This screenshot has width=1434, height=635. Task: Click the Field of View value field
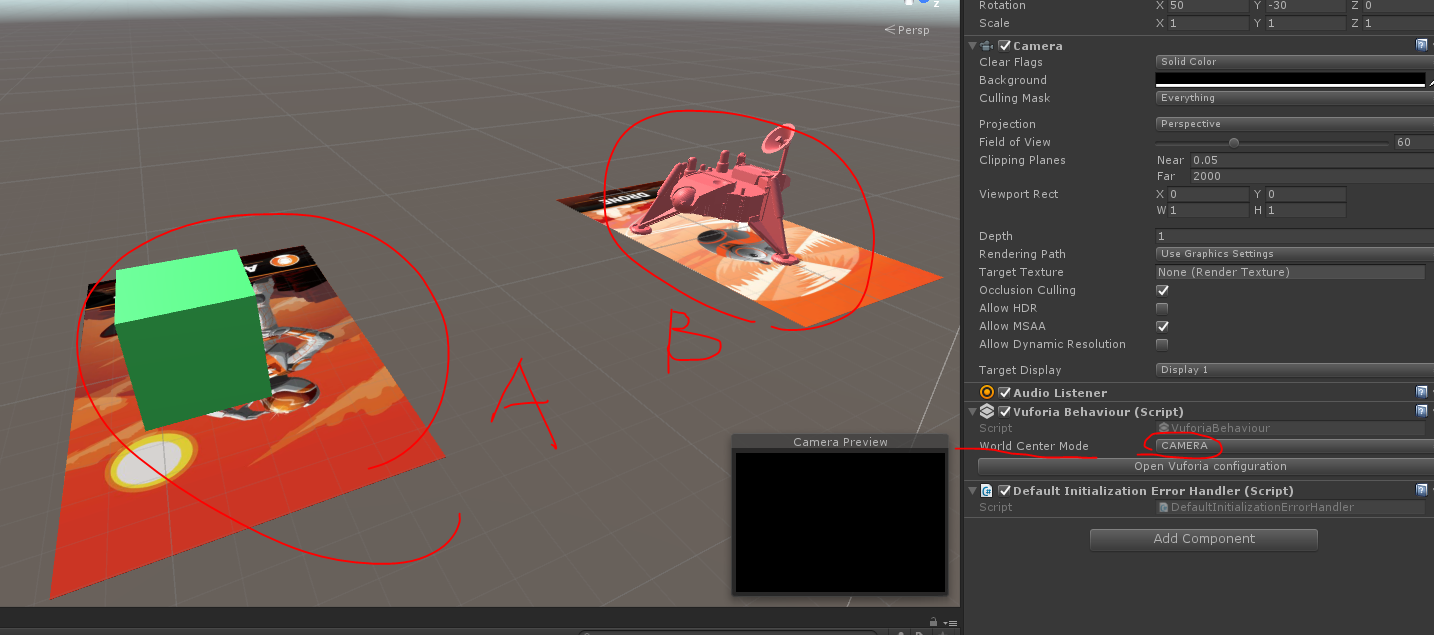point(1414,142)
